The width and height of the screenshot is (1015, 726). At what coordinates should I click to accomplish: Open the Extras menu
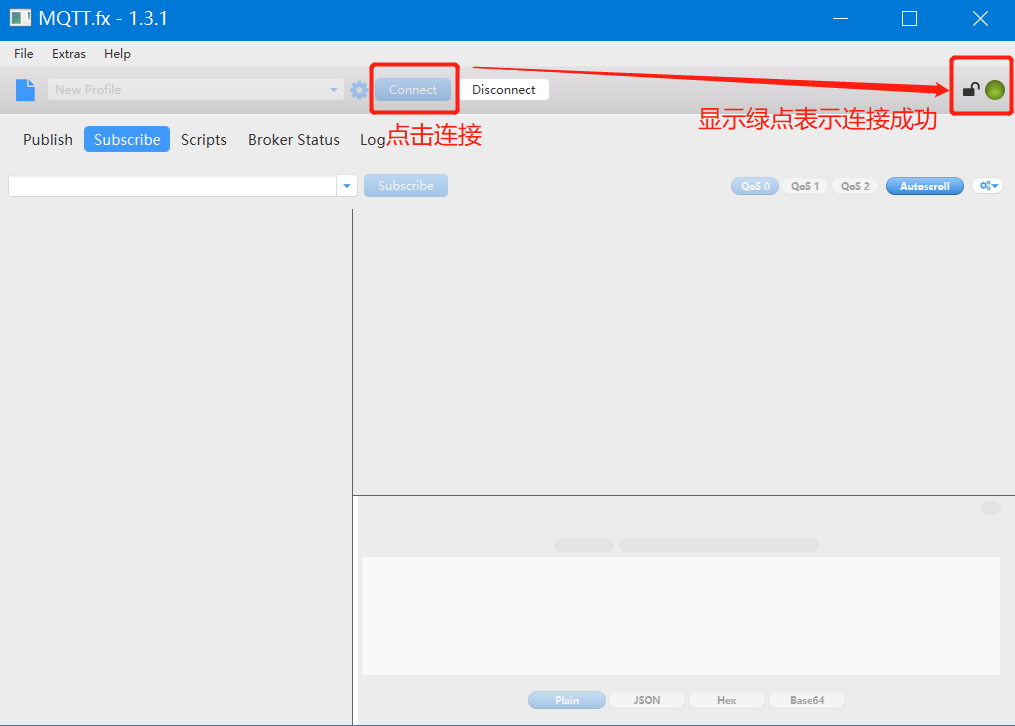[69, 54]
